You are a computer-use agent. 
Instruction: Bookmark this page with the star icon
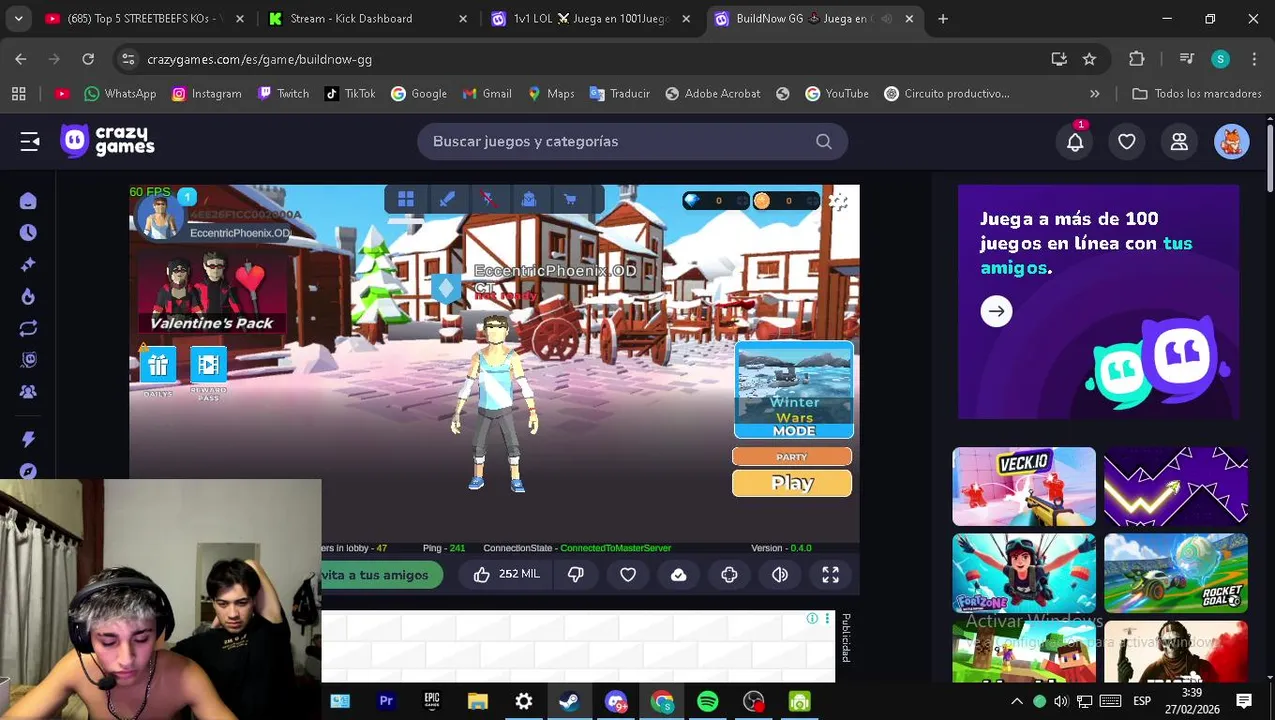pyautogui.click(x=1089, y=59)
